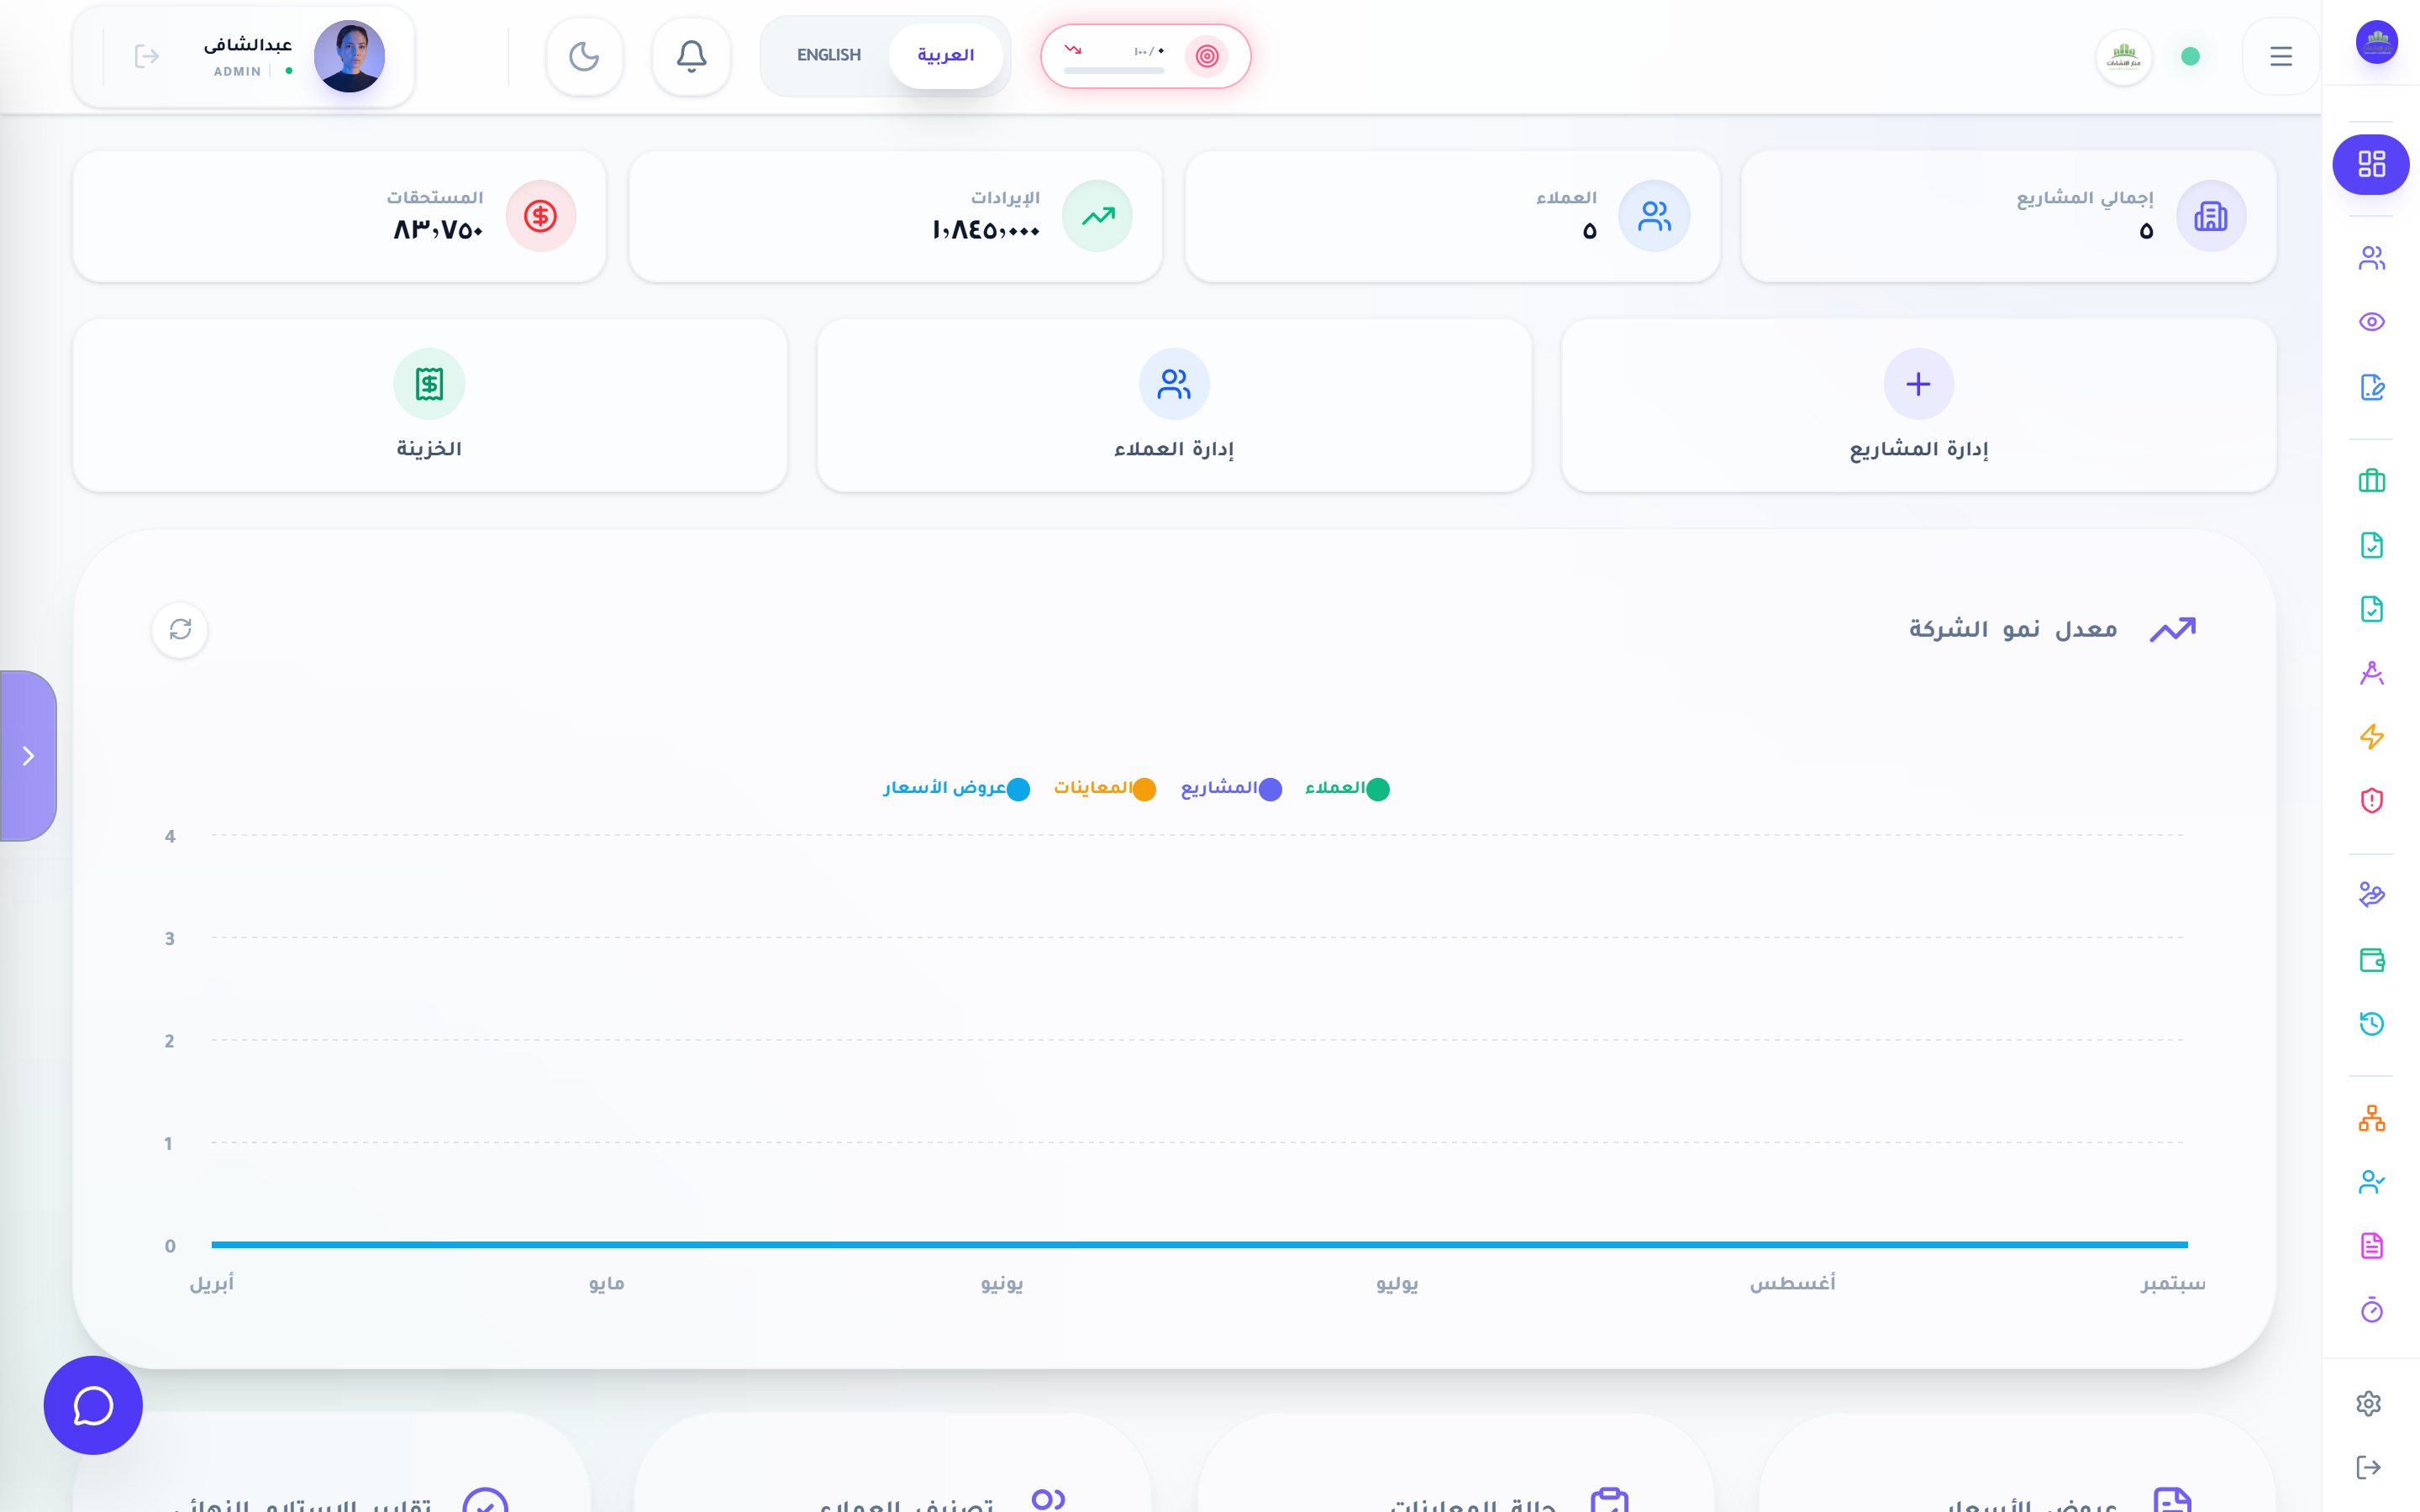Click the إجمالي المشاريع stat card
This screenshot has height=1512, width=2420.
pos(2008,216)
